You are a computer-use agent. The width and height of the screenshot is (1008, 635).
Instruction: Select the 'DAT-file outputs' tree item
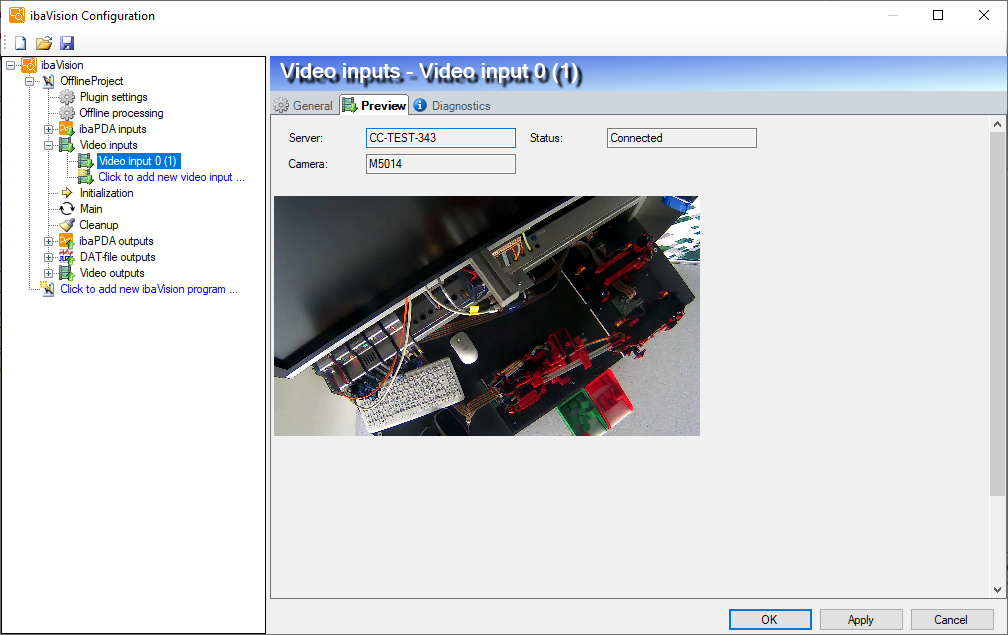click(x=117, y=257)
